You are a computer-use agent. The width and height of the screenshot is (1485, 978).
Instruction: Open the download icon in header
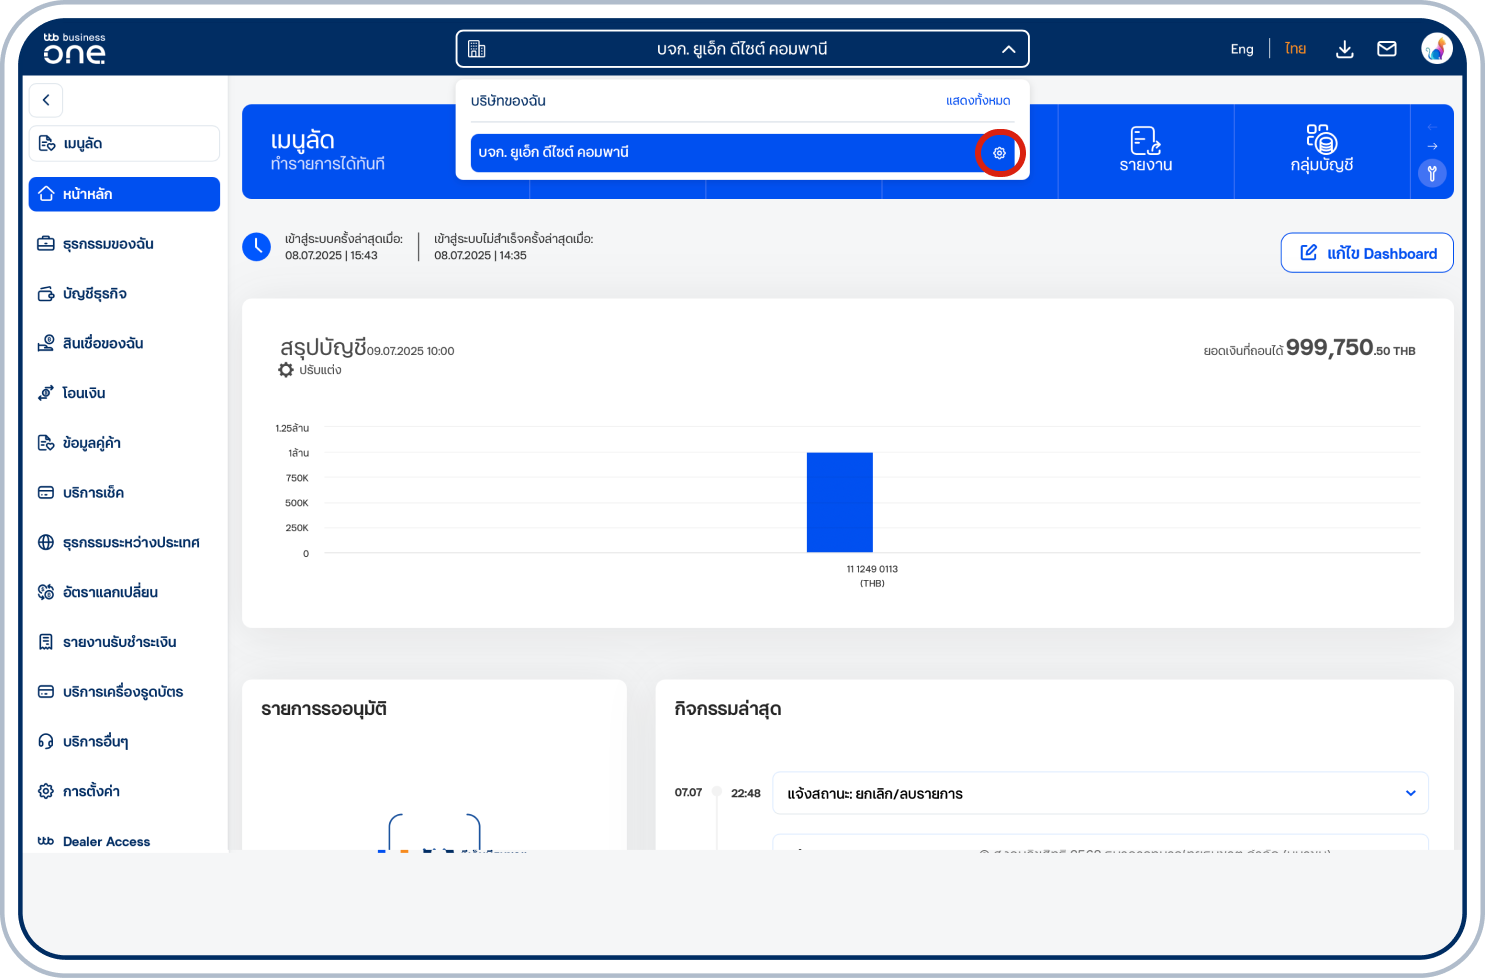coord(1344,49)
